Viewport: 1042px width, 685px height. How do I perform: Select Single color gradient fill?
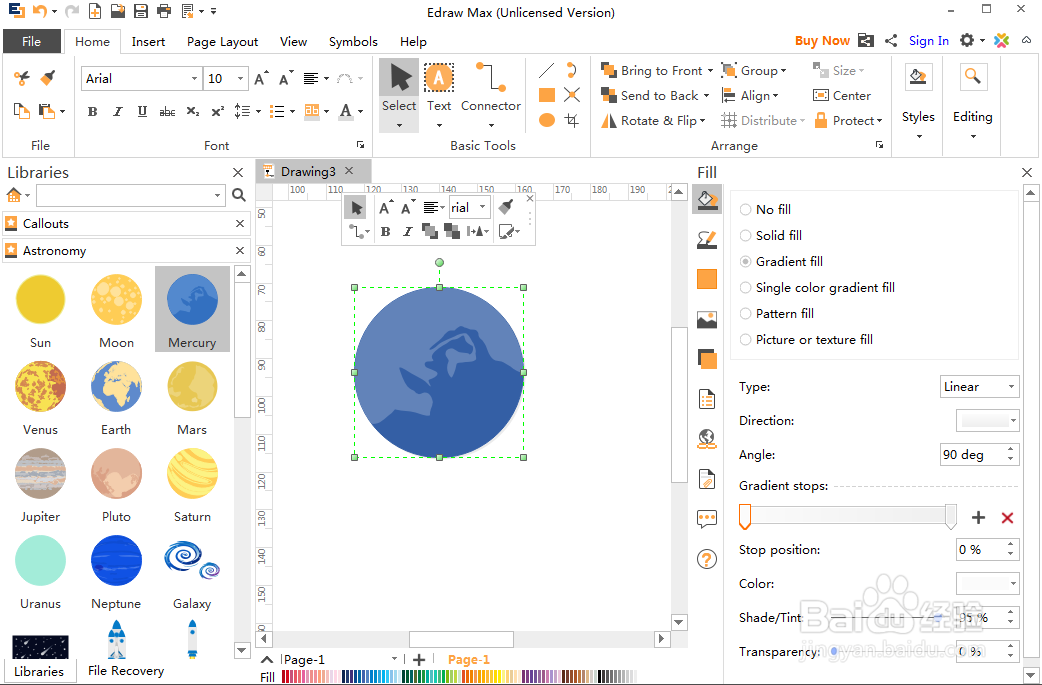pos(817,288)
